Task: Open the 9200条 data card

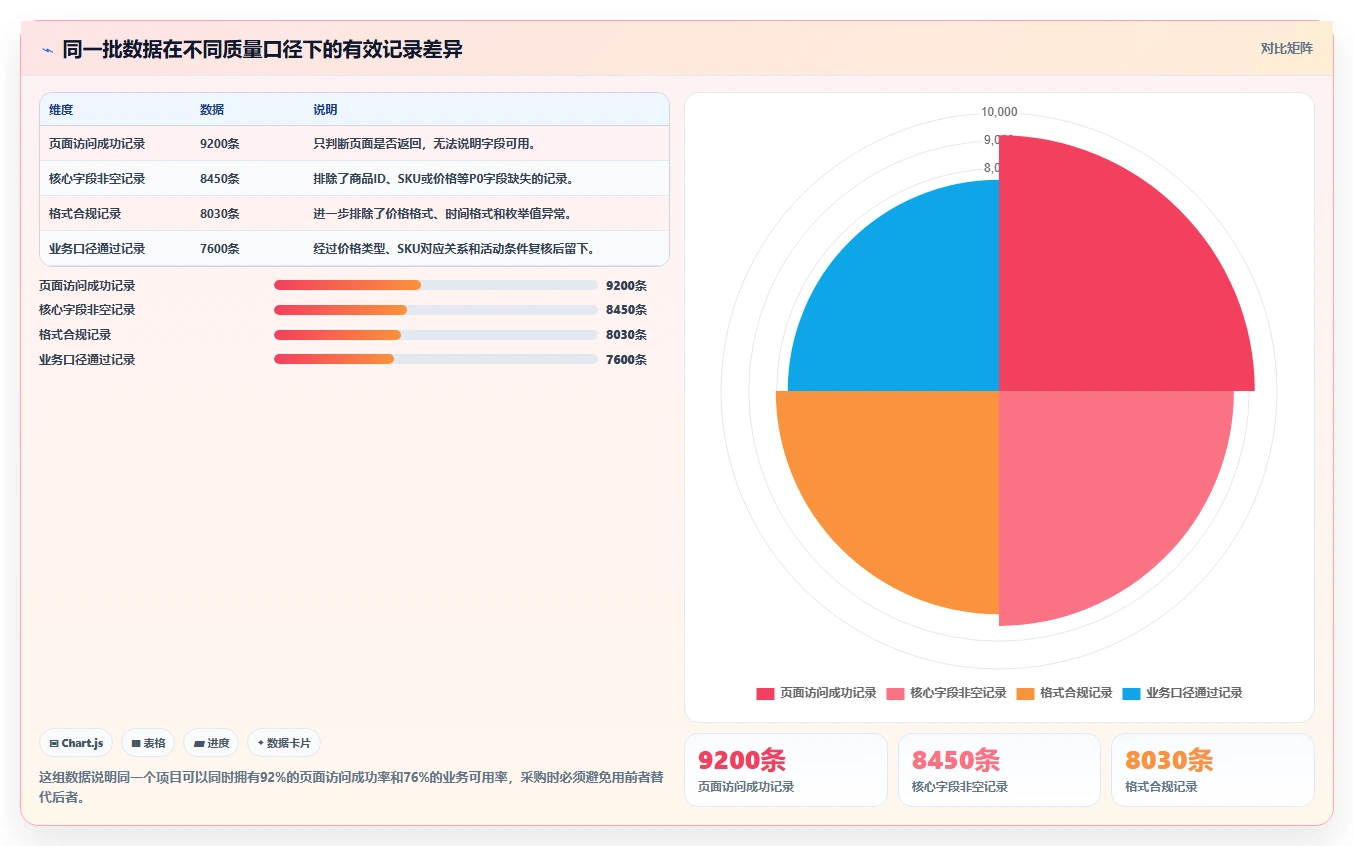Action: coord(786,770)
